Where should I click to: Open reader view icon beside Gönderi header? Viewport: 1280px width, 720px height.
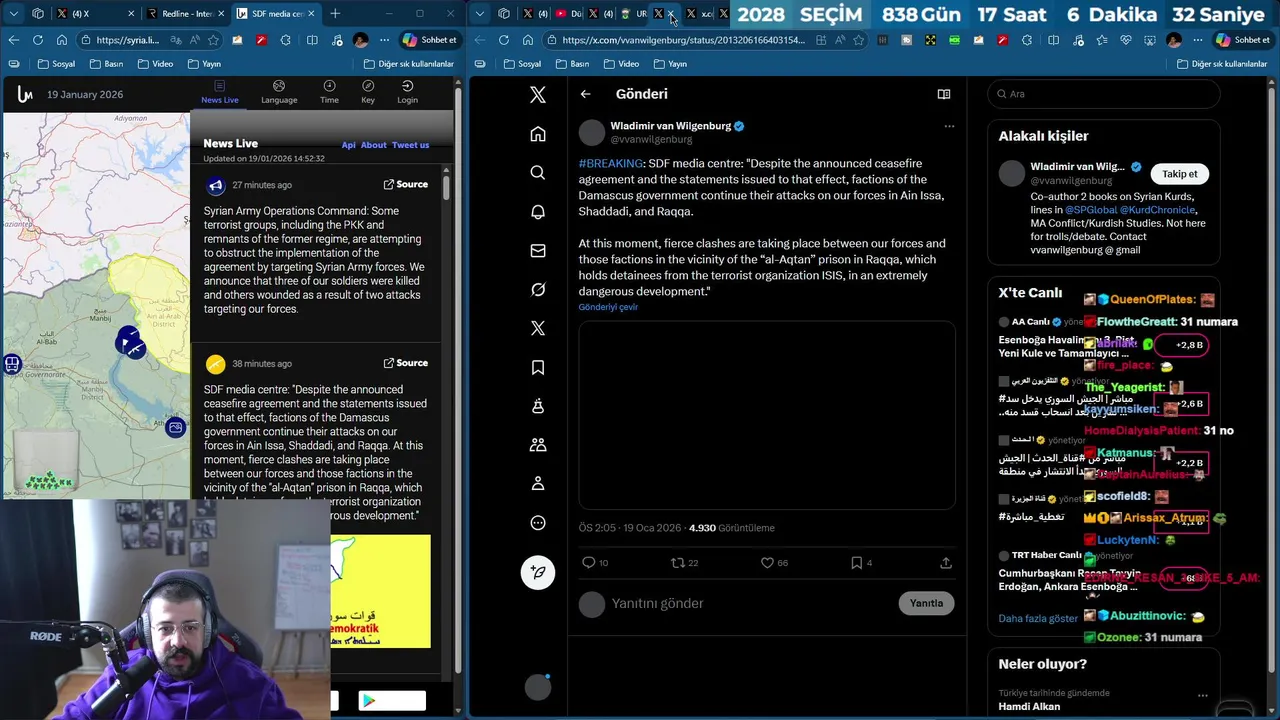(x=943, y=94)
